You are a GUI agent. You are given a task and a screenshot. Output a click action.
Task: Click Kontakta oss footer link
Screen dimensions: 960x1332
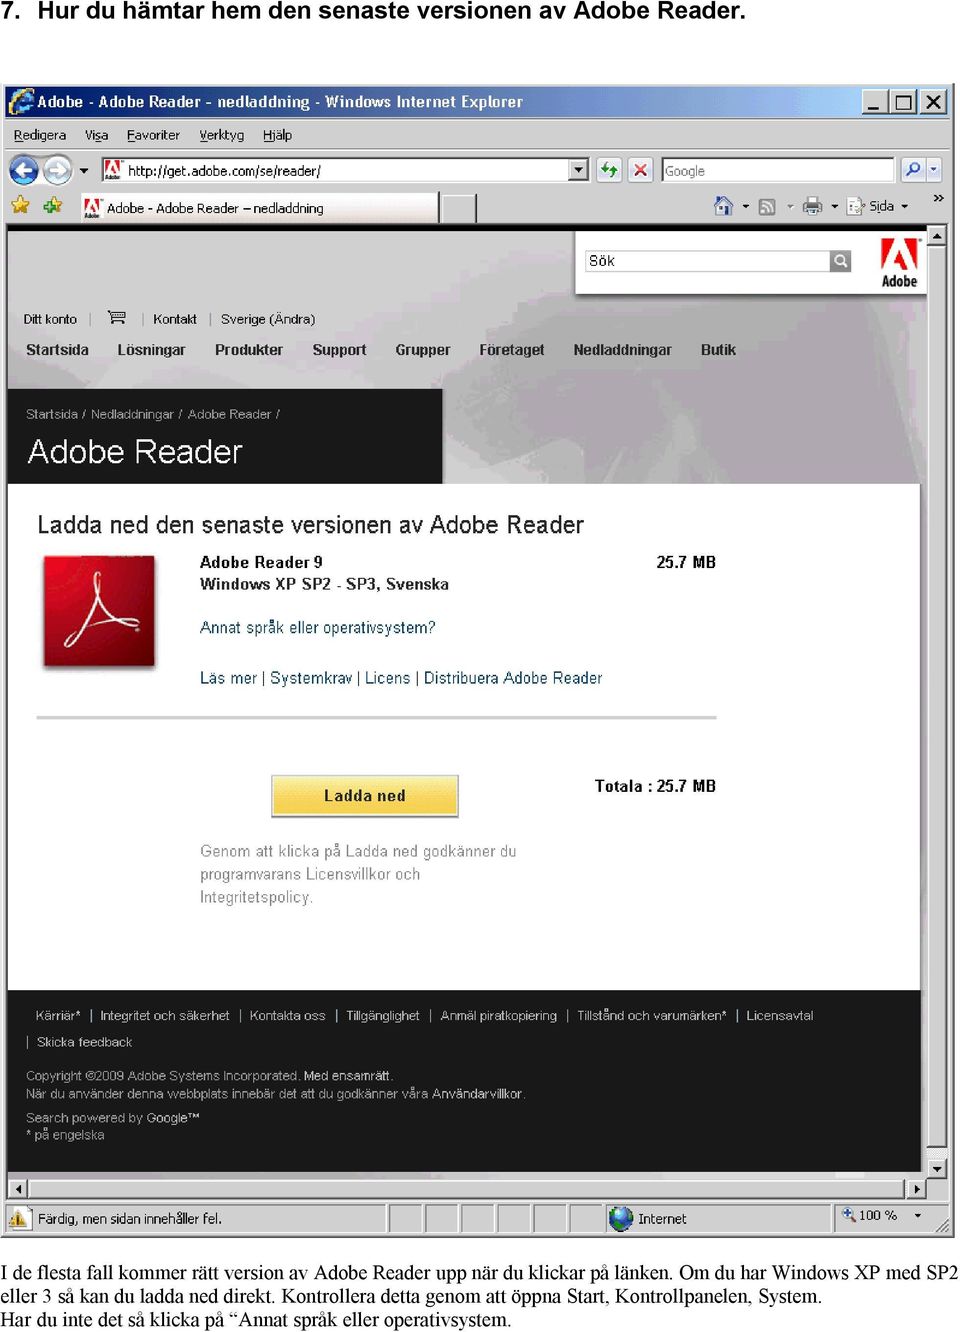pyautogui.click(x=287, y=1016)
